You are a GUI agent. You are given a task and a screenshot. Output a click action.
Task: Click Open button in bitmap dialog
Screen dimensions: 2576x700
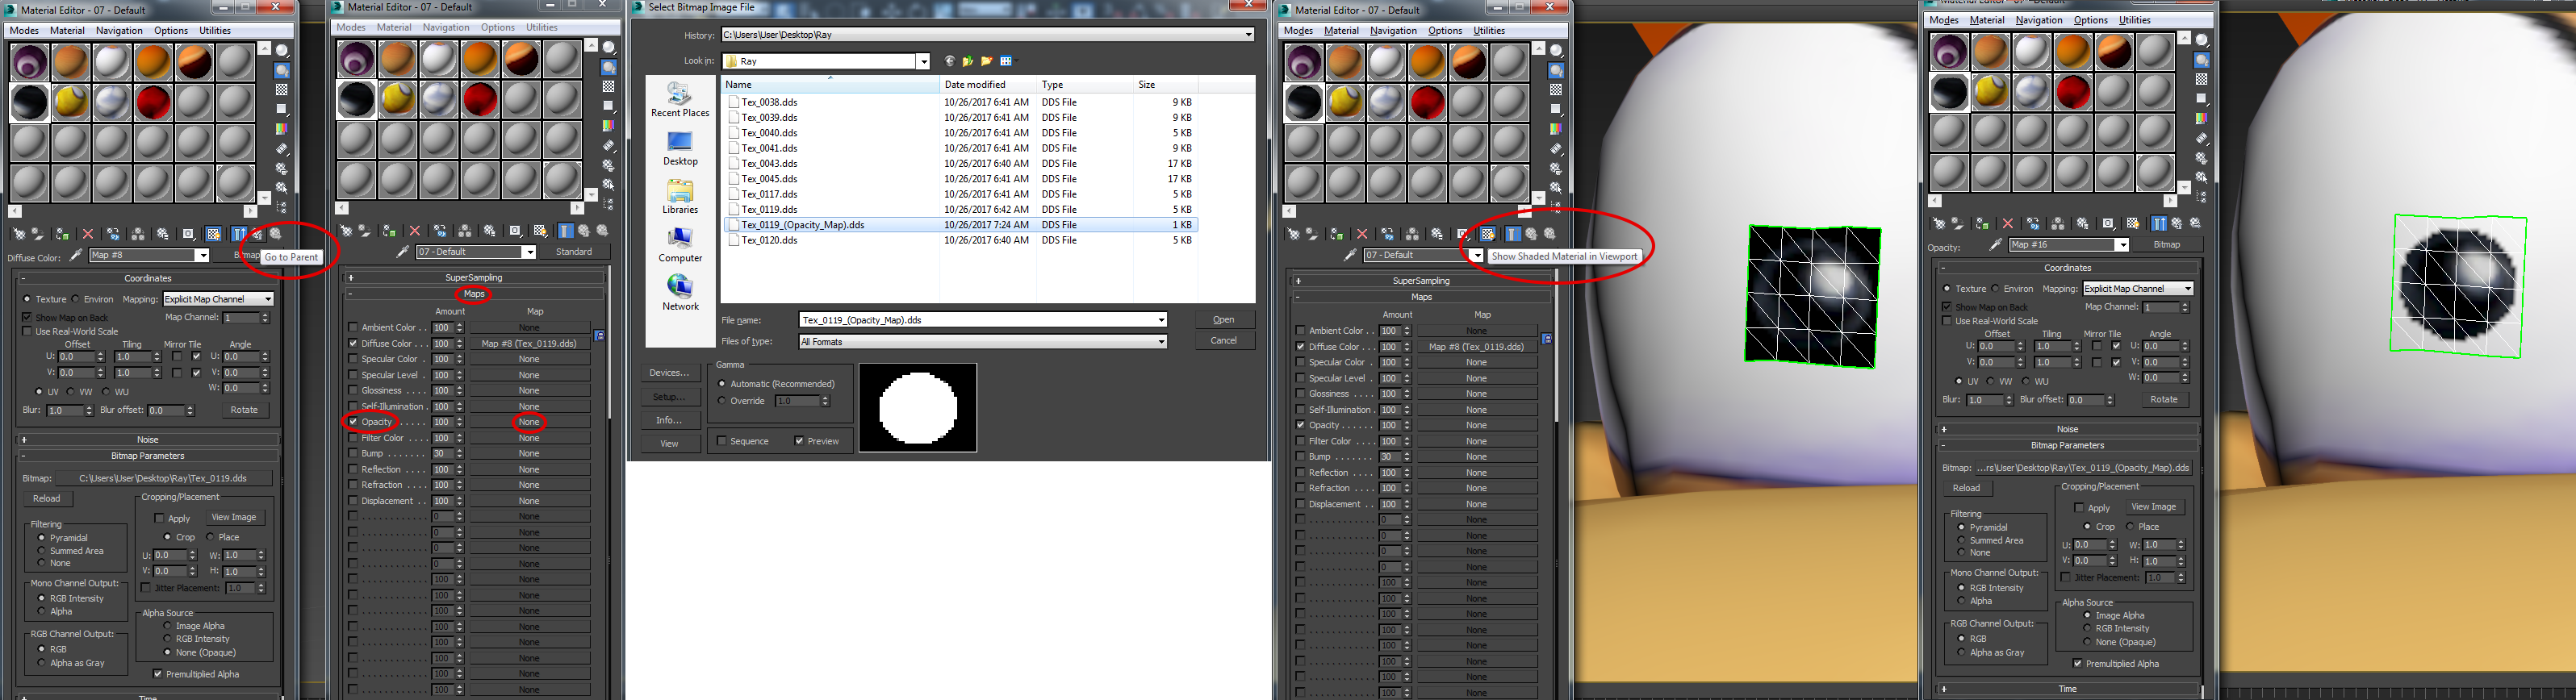(1224, 320)
